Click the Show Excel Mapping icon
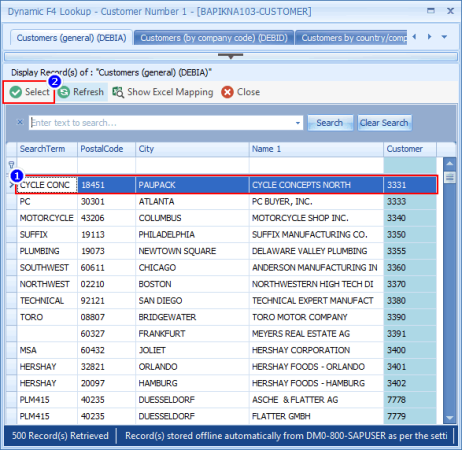The width and height of the screenshot is (462, 450). click(118, 92)
